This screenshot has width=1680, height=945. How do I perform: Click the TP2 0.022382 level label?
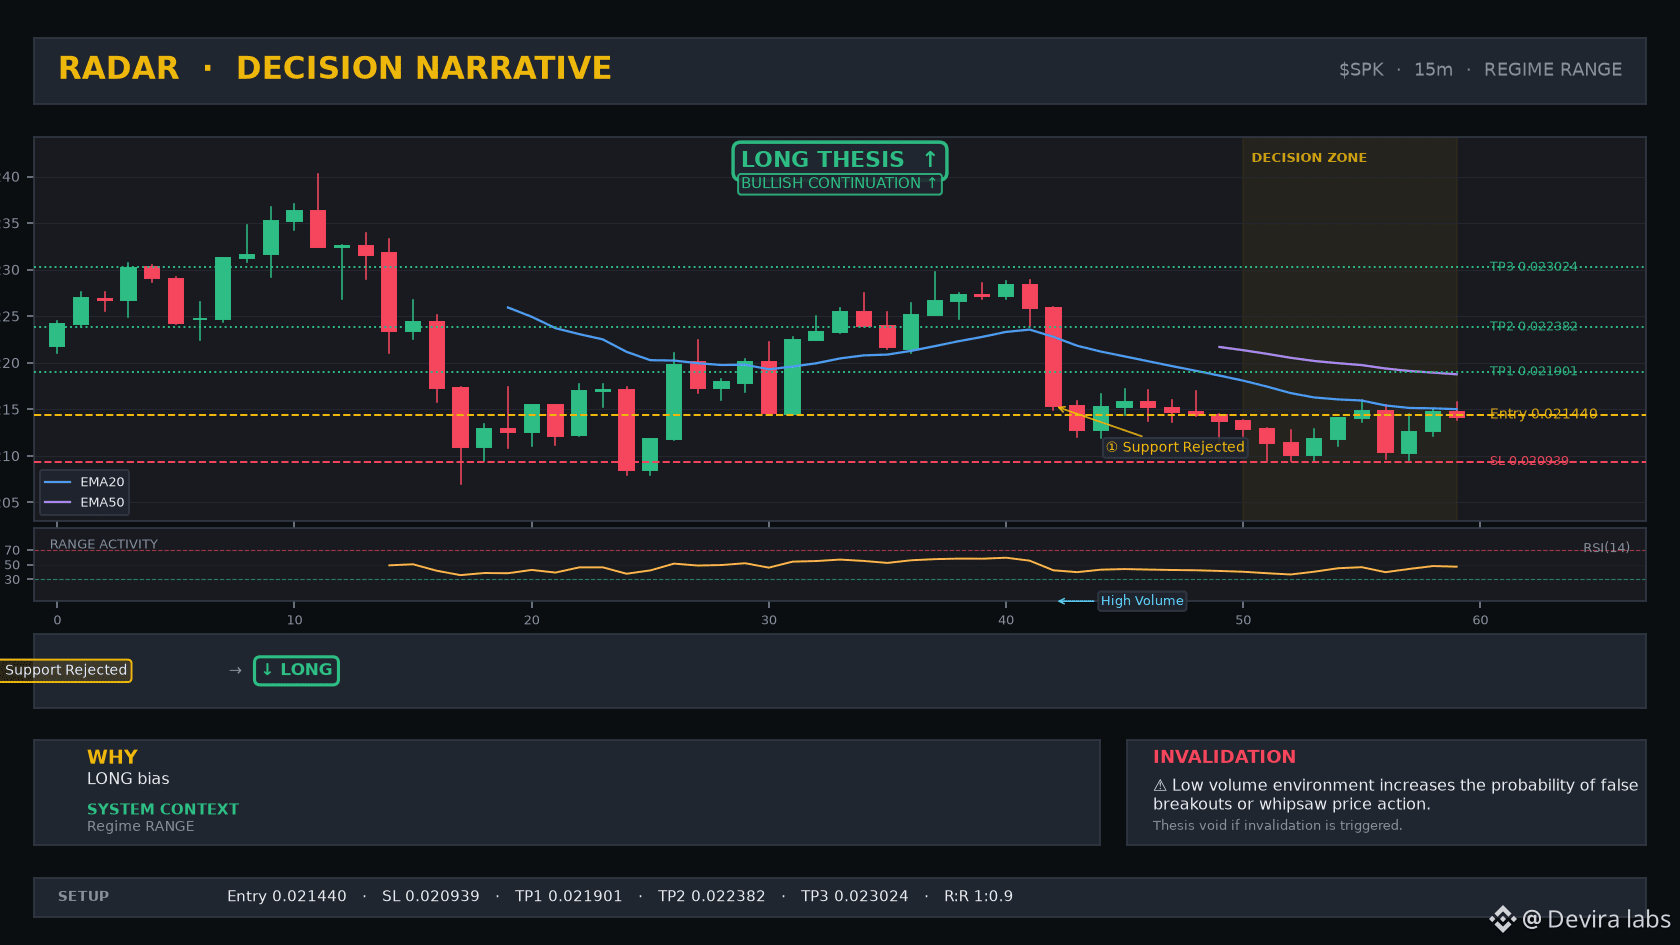pyautogui.click(x=1533, y=327)
